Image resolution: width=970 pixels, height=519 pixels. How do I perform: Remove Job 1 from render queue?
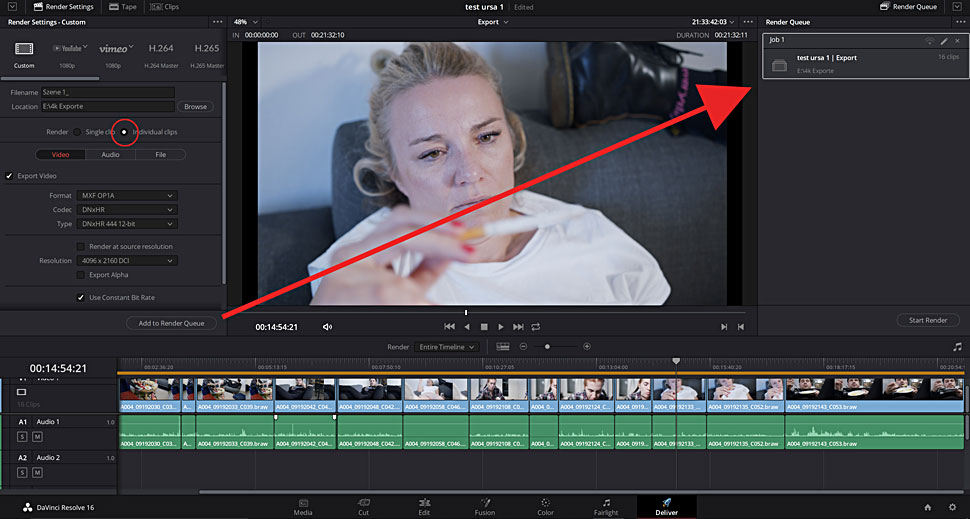957,41
